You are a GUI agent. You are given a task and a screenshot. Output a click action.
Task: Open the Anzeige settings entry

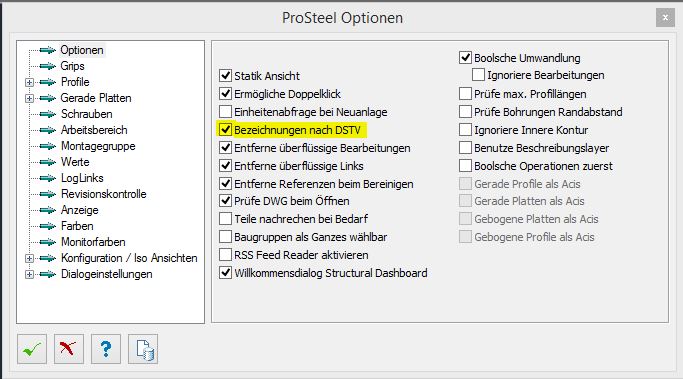(x=80, y=210)
